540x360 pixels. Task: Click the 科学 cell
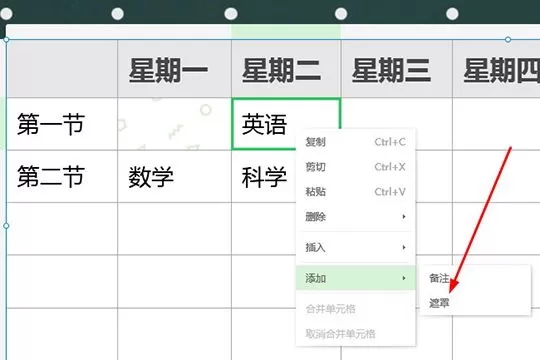264,176
